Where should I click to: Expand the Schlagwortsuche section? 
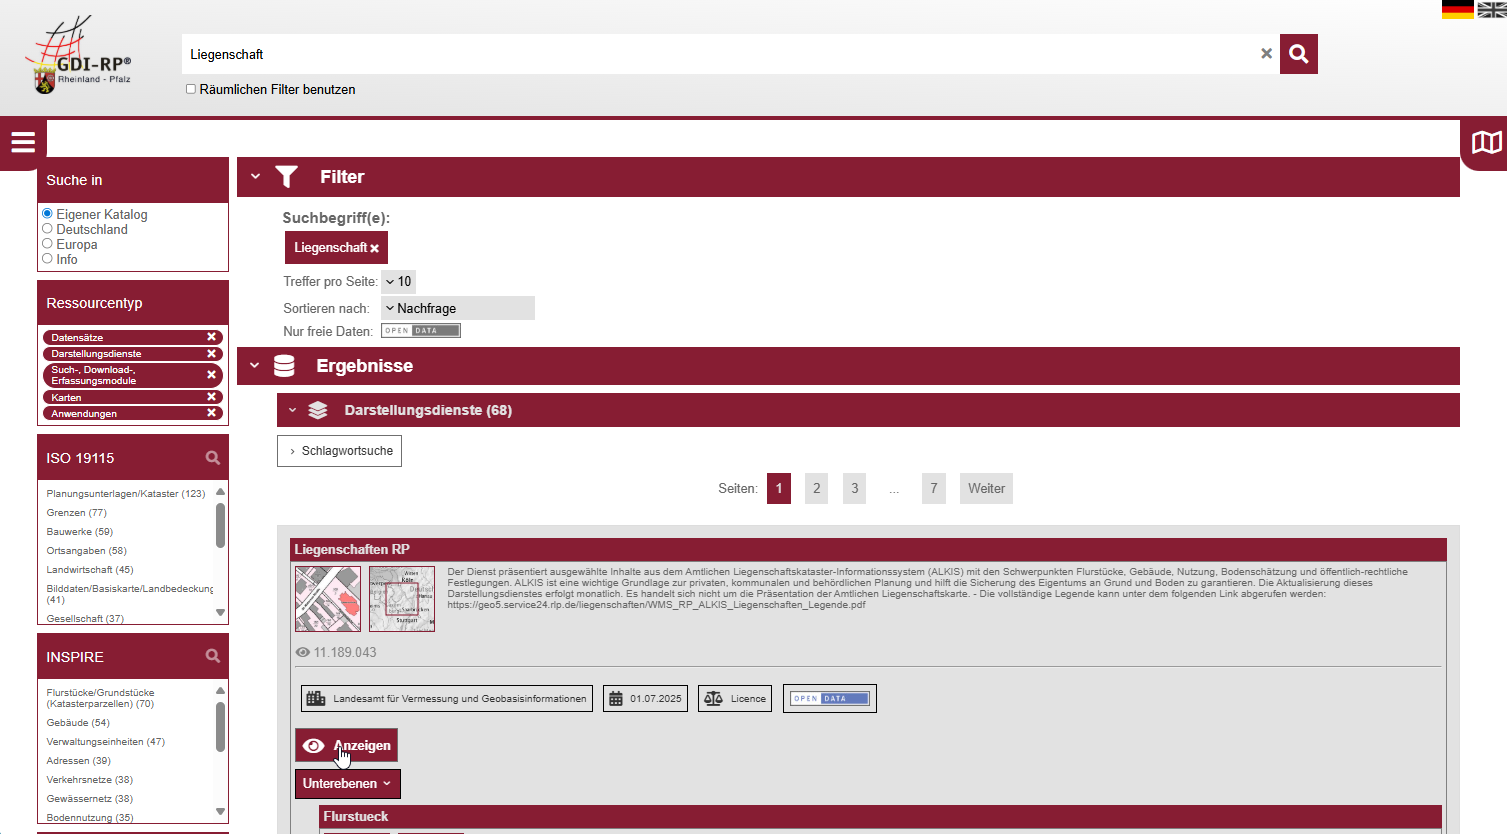coord(339,451)
